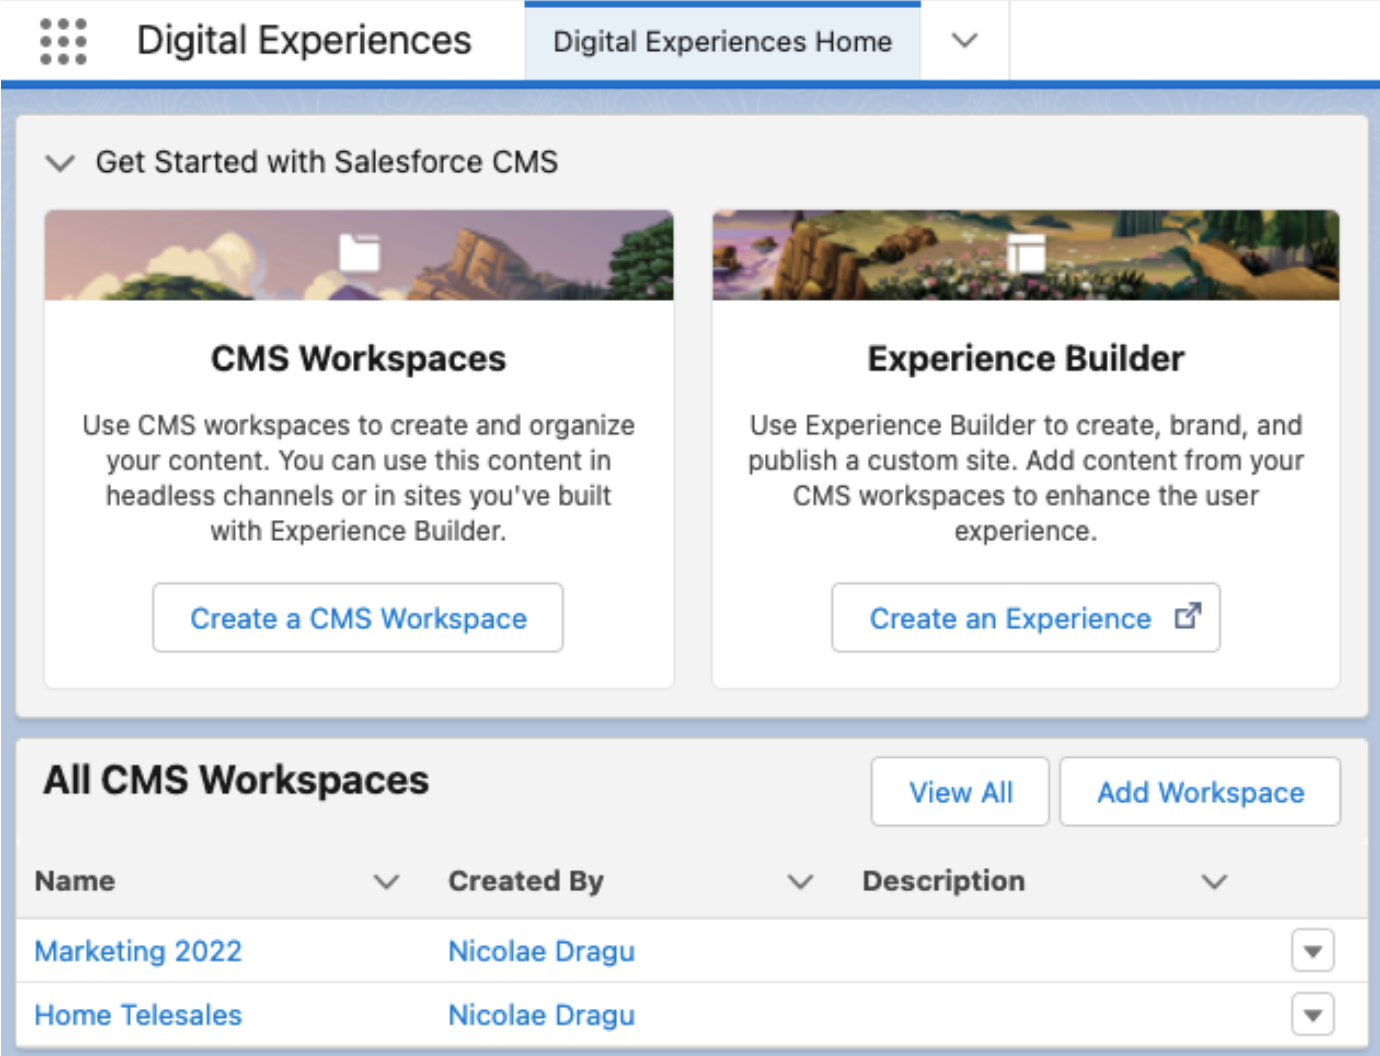Click Create a CMS Workspace

pyautogui.click(x=357, y=618)
